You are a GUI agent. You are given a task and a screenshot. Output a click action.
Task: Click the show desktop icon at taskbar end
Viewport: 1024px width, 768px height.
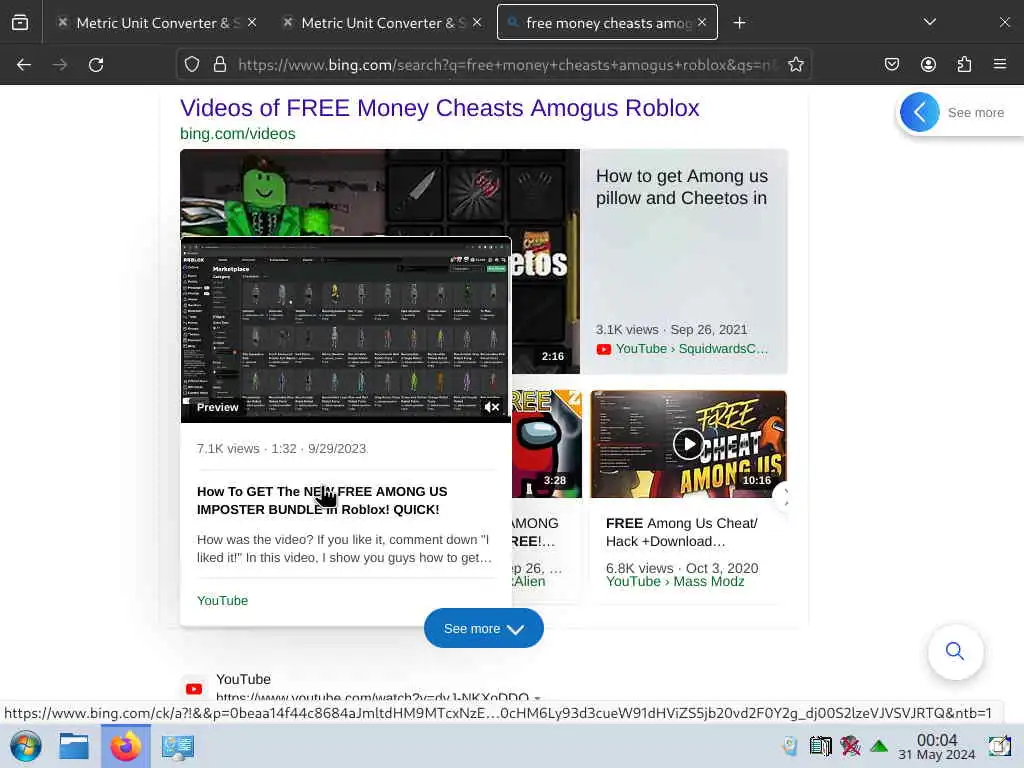click(999, 746)
